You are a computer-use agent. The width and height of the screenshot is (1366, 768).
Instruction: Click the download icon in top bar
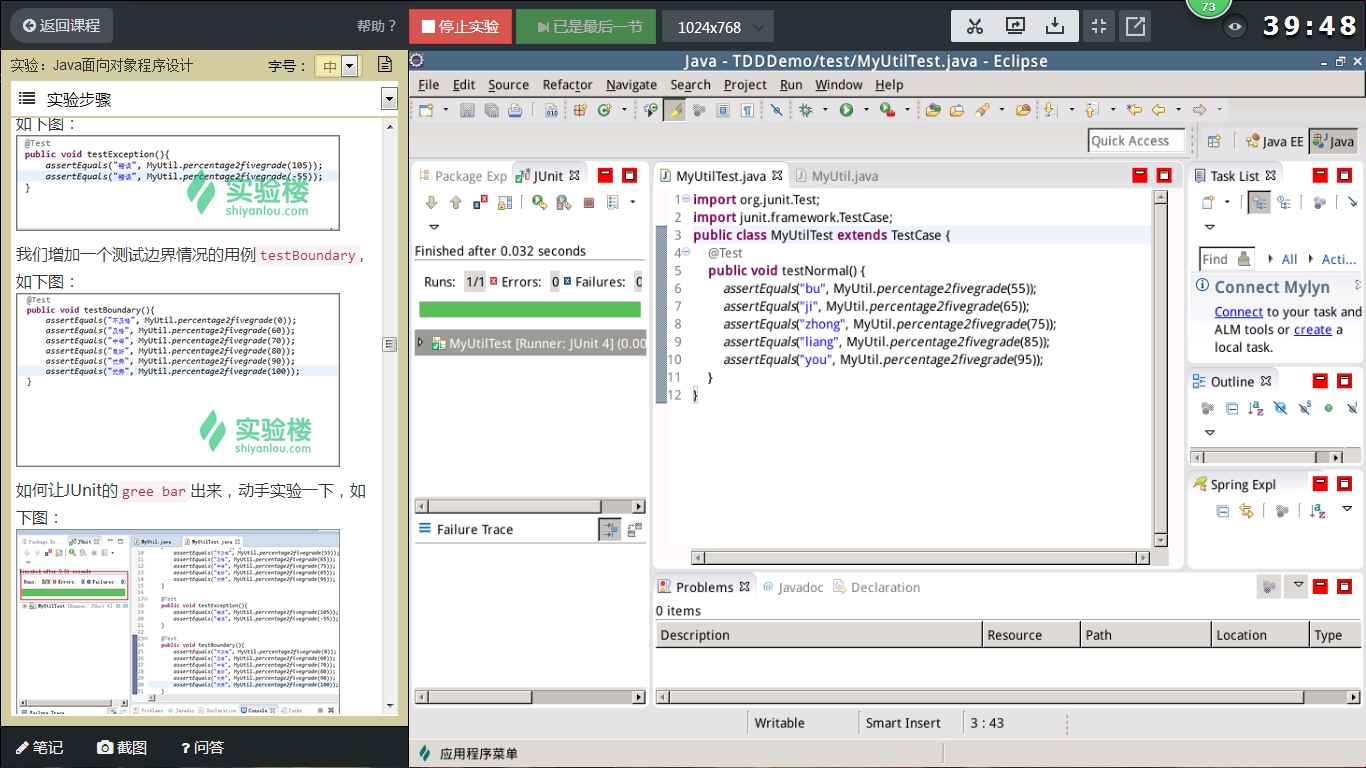[x=1055, y=27]
